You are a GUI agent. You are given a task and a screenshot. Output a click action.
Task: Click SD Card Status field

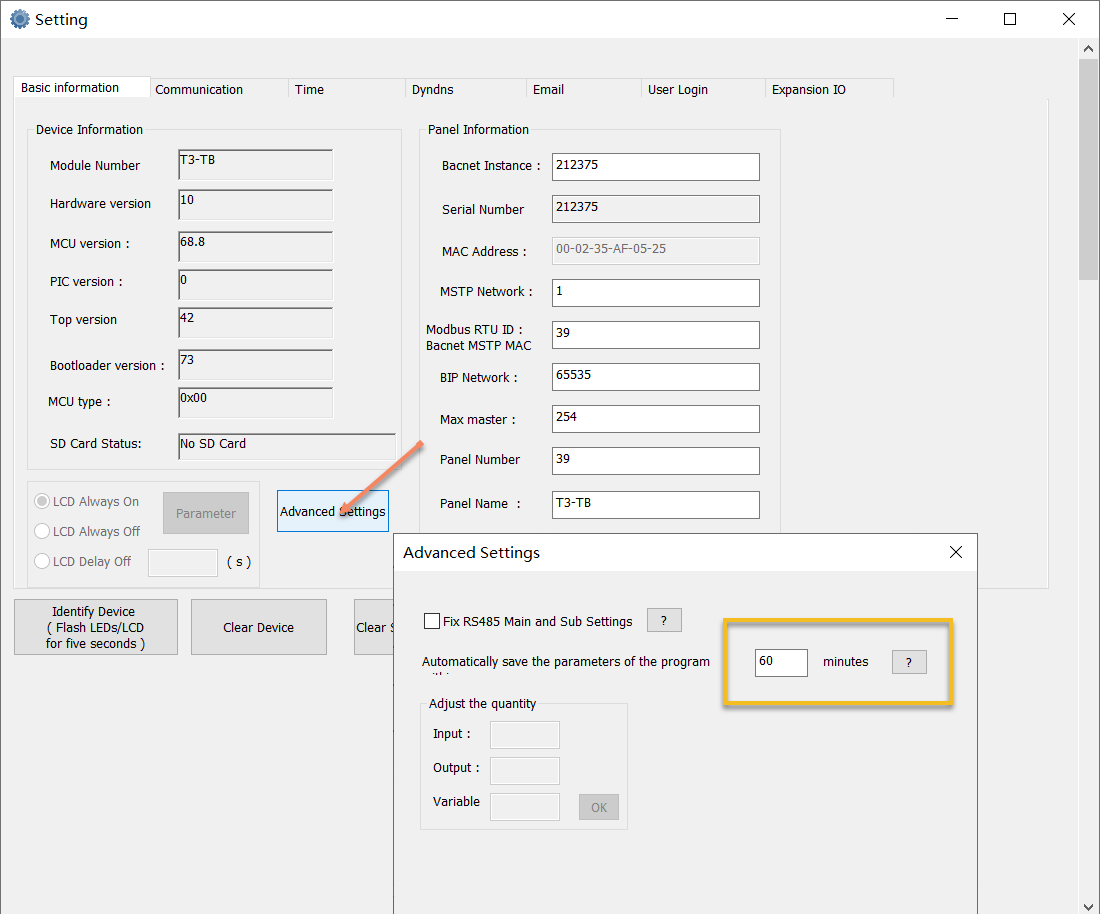coord(287,446)
